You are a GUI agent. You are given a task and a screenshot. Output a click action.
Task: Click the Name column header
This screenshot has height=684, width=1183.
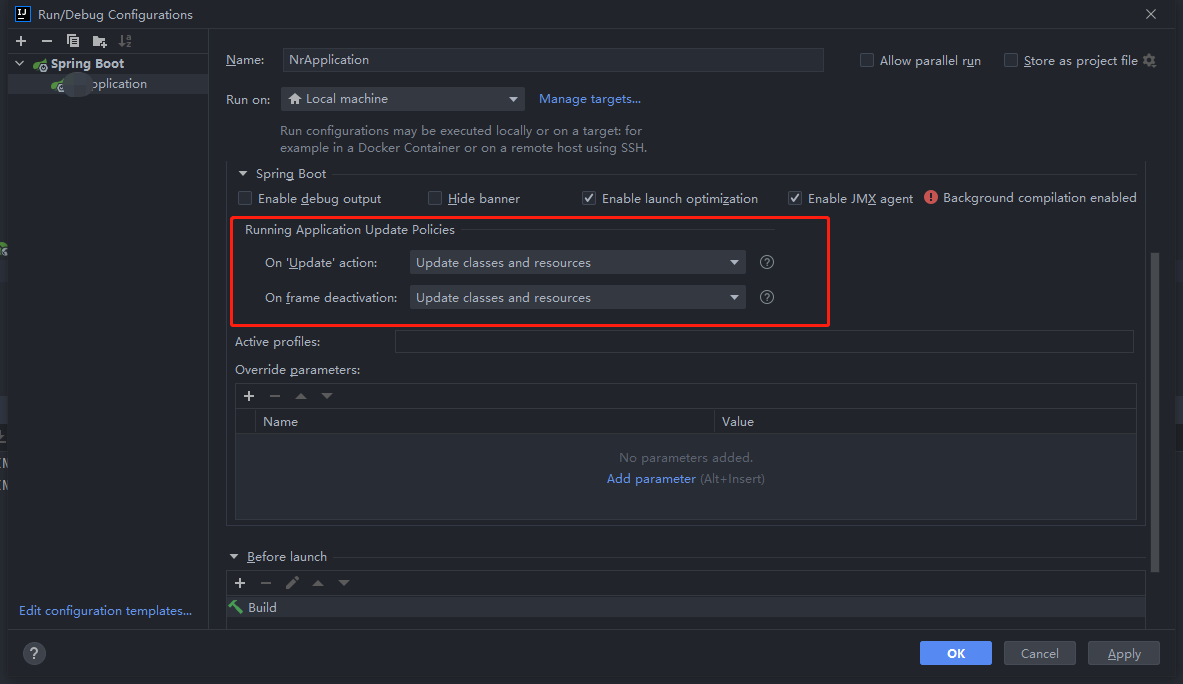[x=484, y=422]
